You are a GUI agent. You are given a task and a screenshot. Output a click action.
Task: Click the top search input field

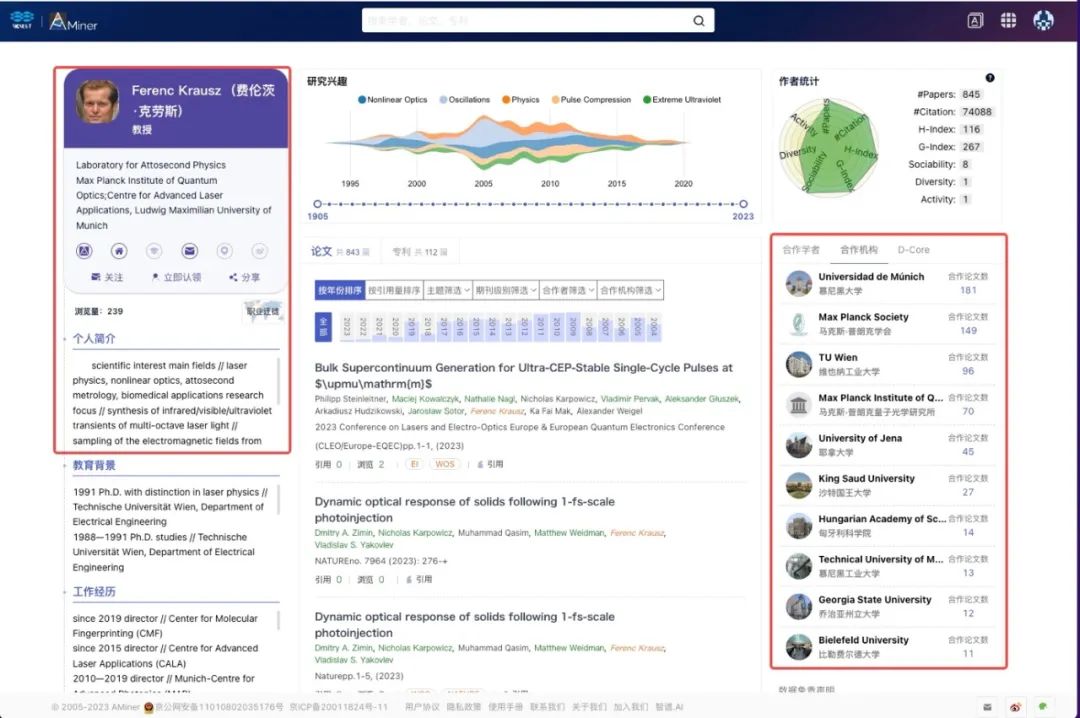tap(527, 21)
